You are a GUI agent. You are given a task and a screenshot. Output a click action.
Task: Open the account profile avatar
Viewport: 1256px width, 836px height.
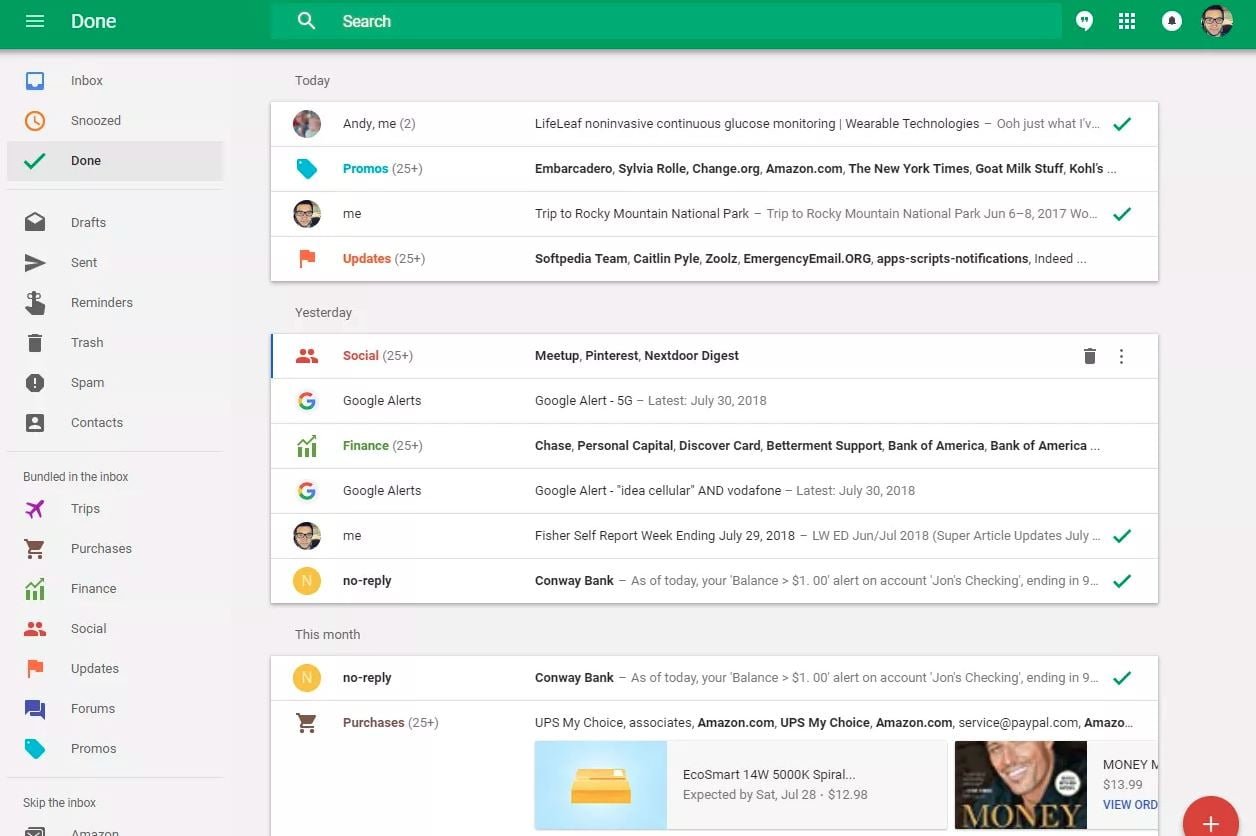click(1216, 21)
